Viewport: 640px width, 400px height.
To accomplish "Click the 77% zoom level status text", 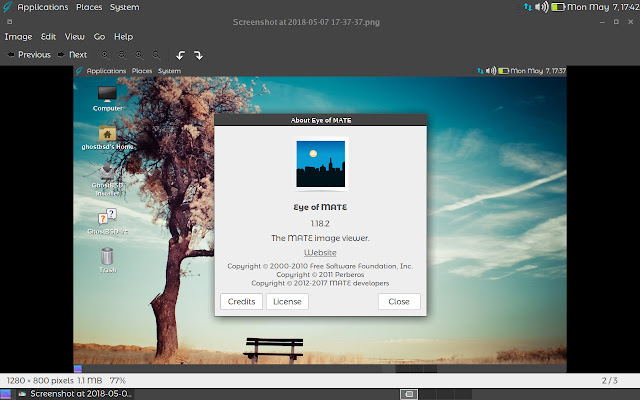I will 118,380.
